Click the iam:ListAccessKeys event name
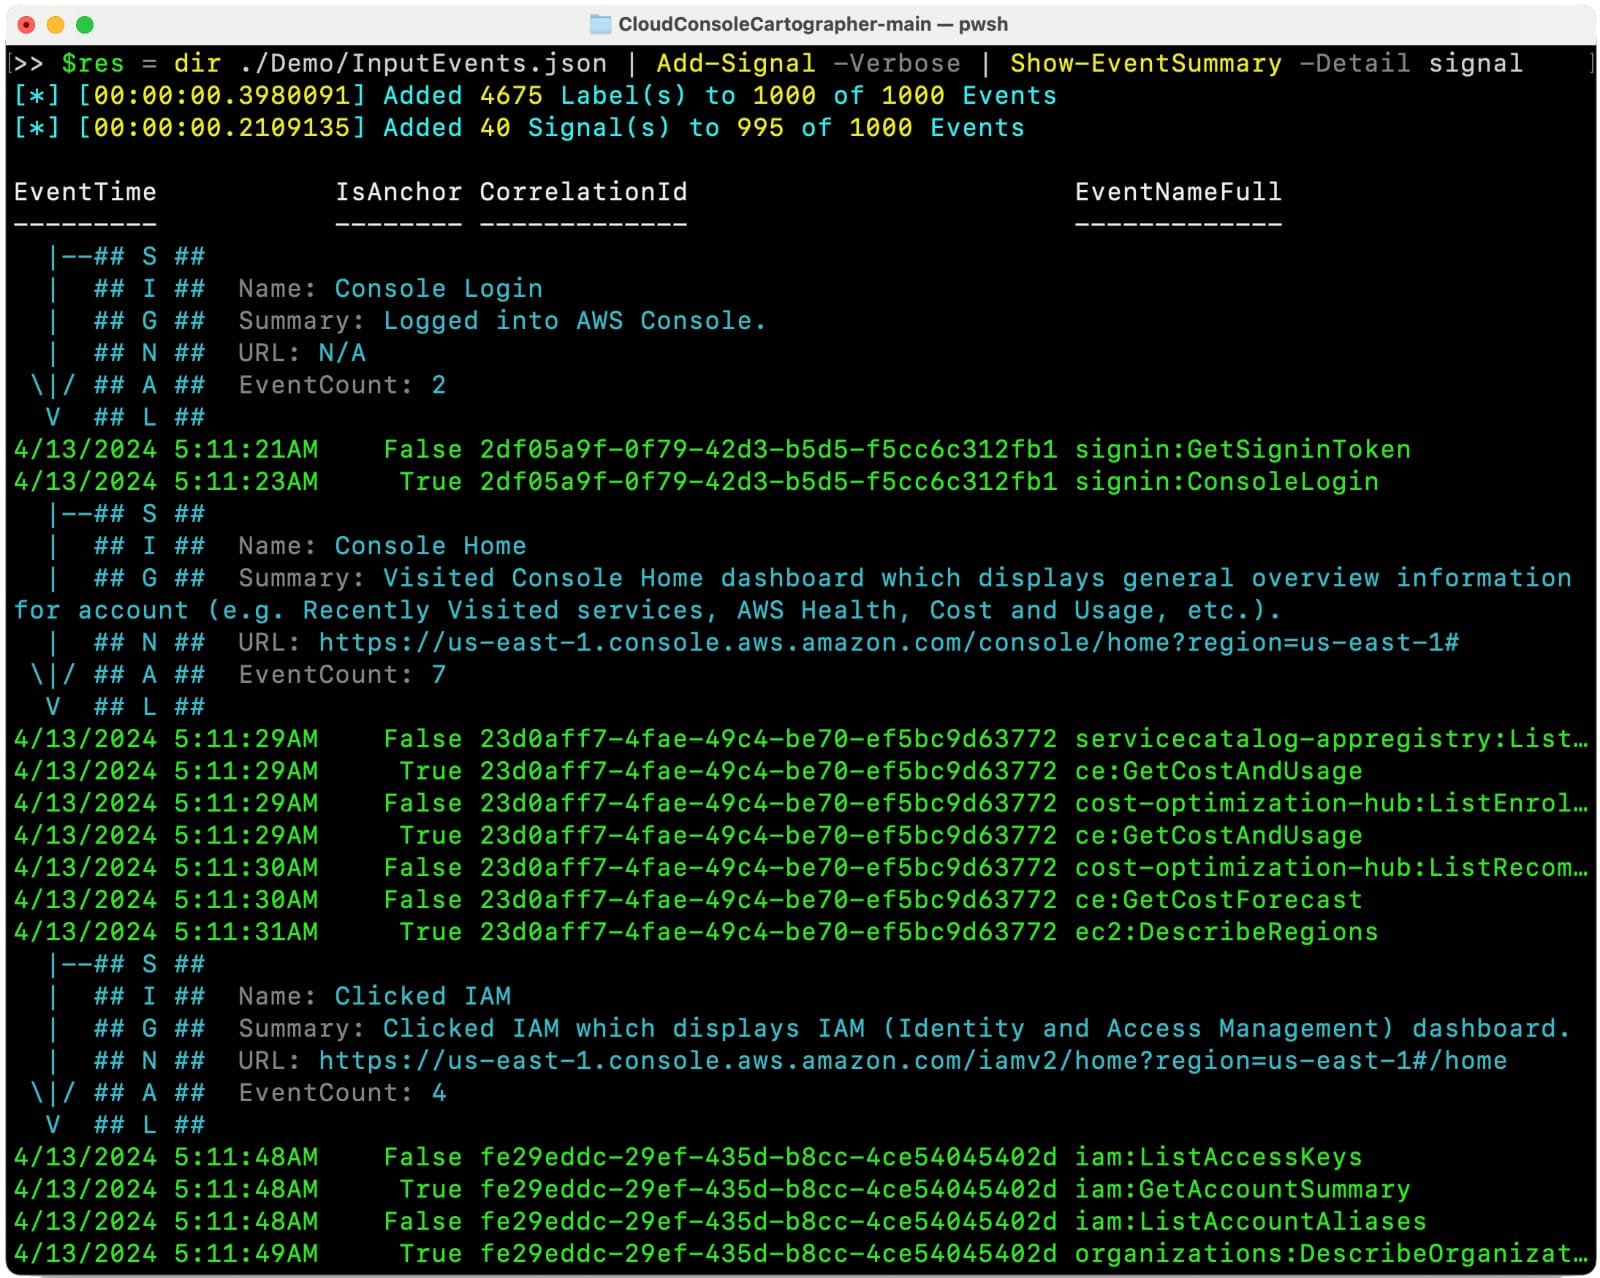Viewport: 1600px width, 1278px height. [1218, 1157]
